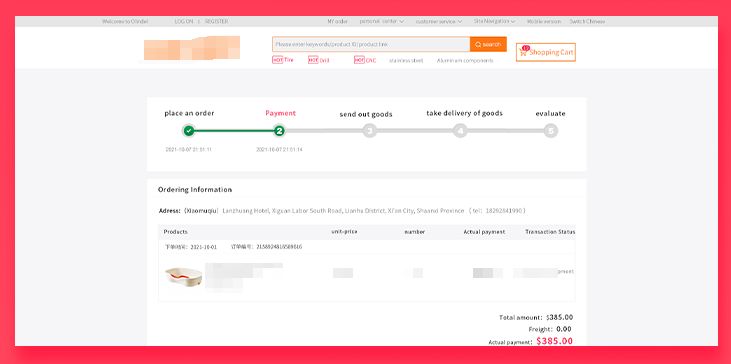The width and height of the screenshot is (731, 364).
Task: Click the Payment step label
Action: [280, 113]
